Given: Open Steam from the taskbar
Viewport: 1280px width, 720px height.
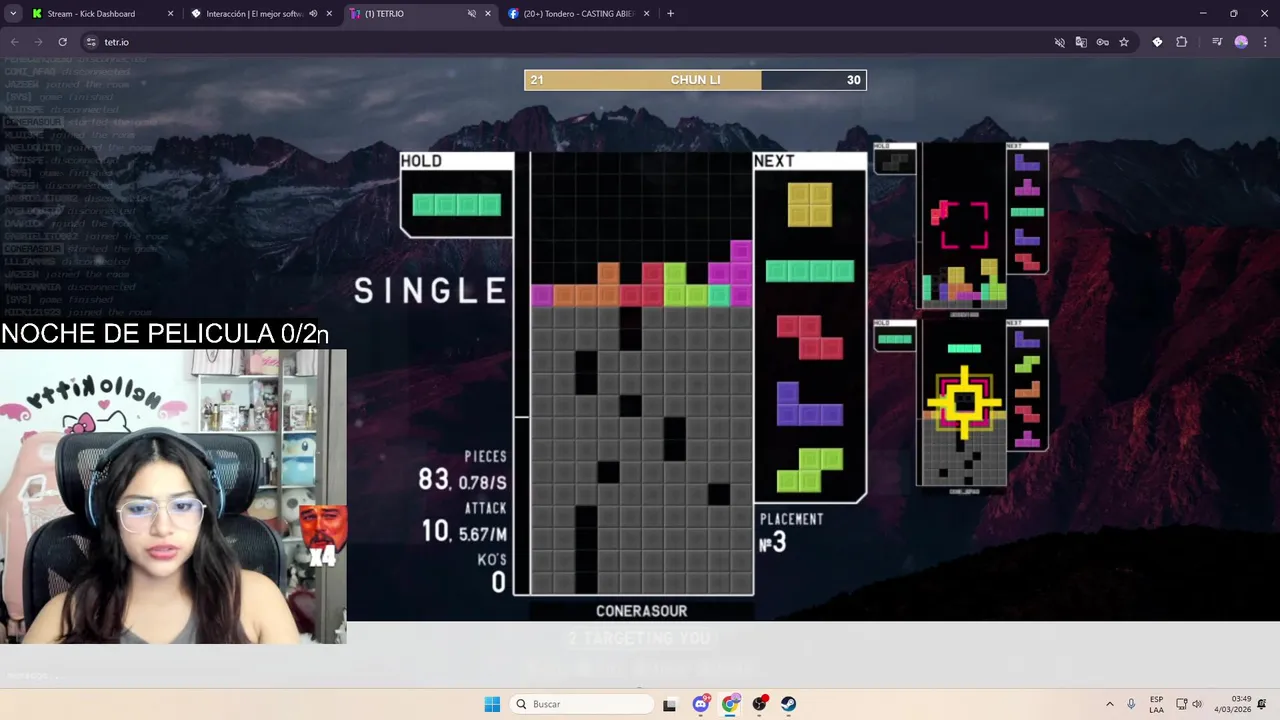Looking at the screenshot, I should [789, 704].
